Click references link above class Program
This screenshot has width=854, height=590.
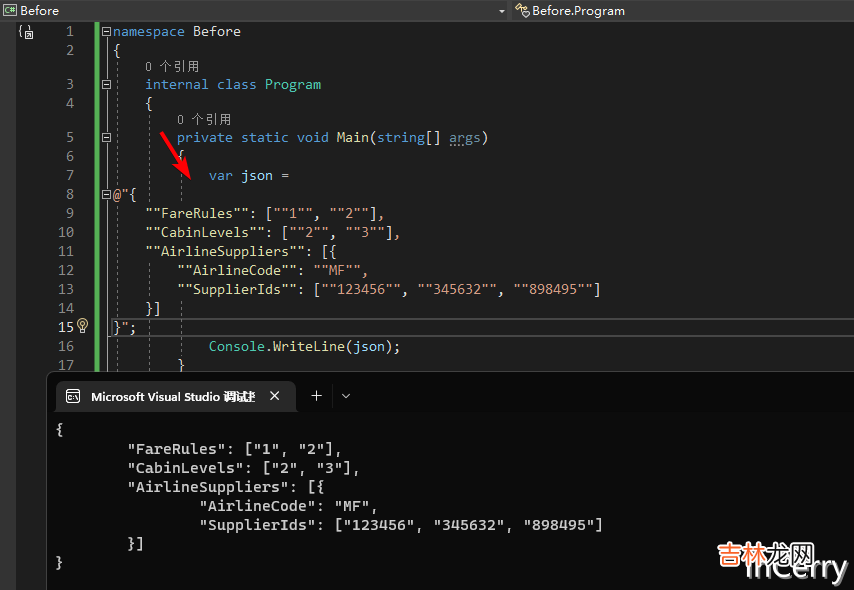(172, 66)
